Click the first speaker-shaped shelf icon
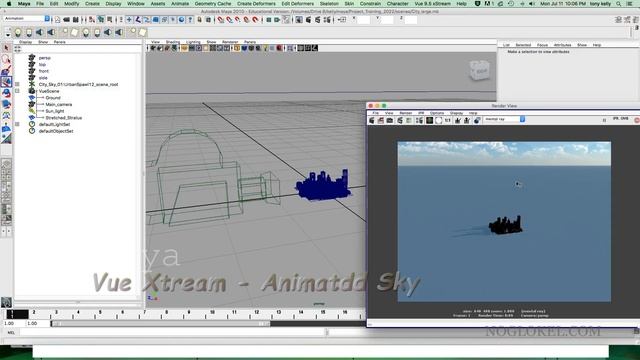The image size is (640, 360). pos(40,32)
